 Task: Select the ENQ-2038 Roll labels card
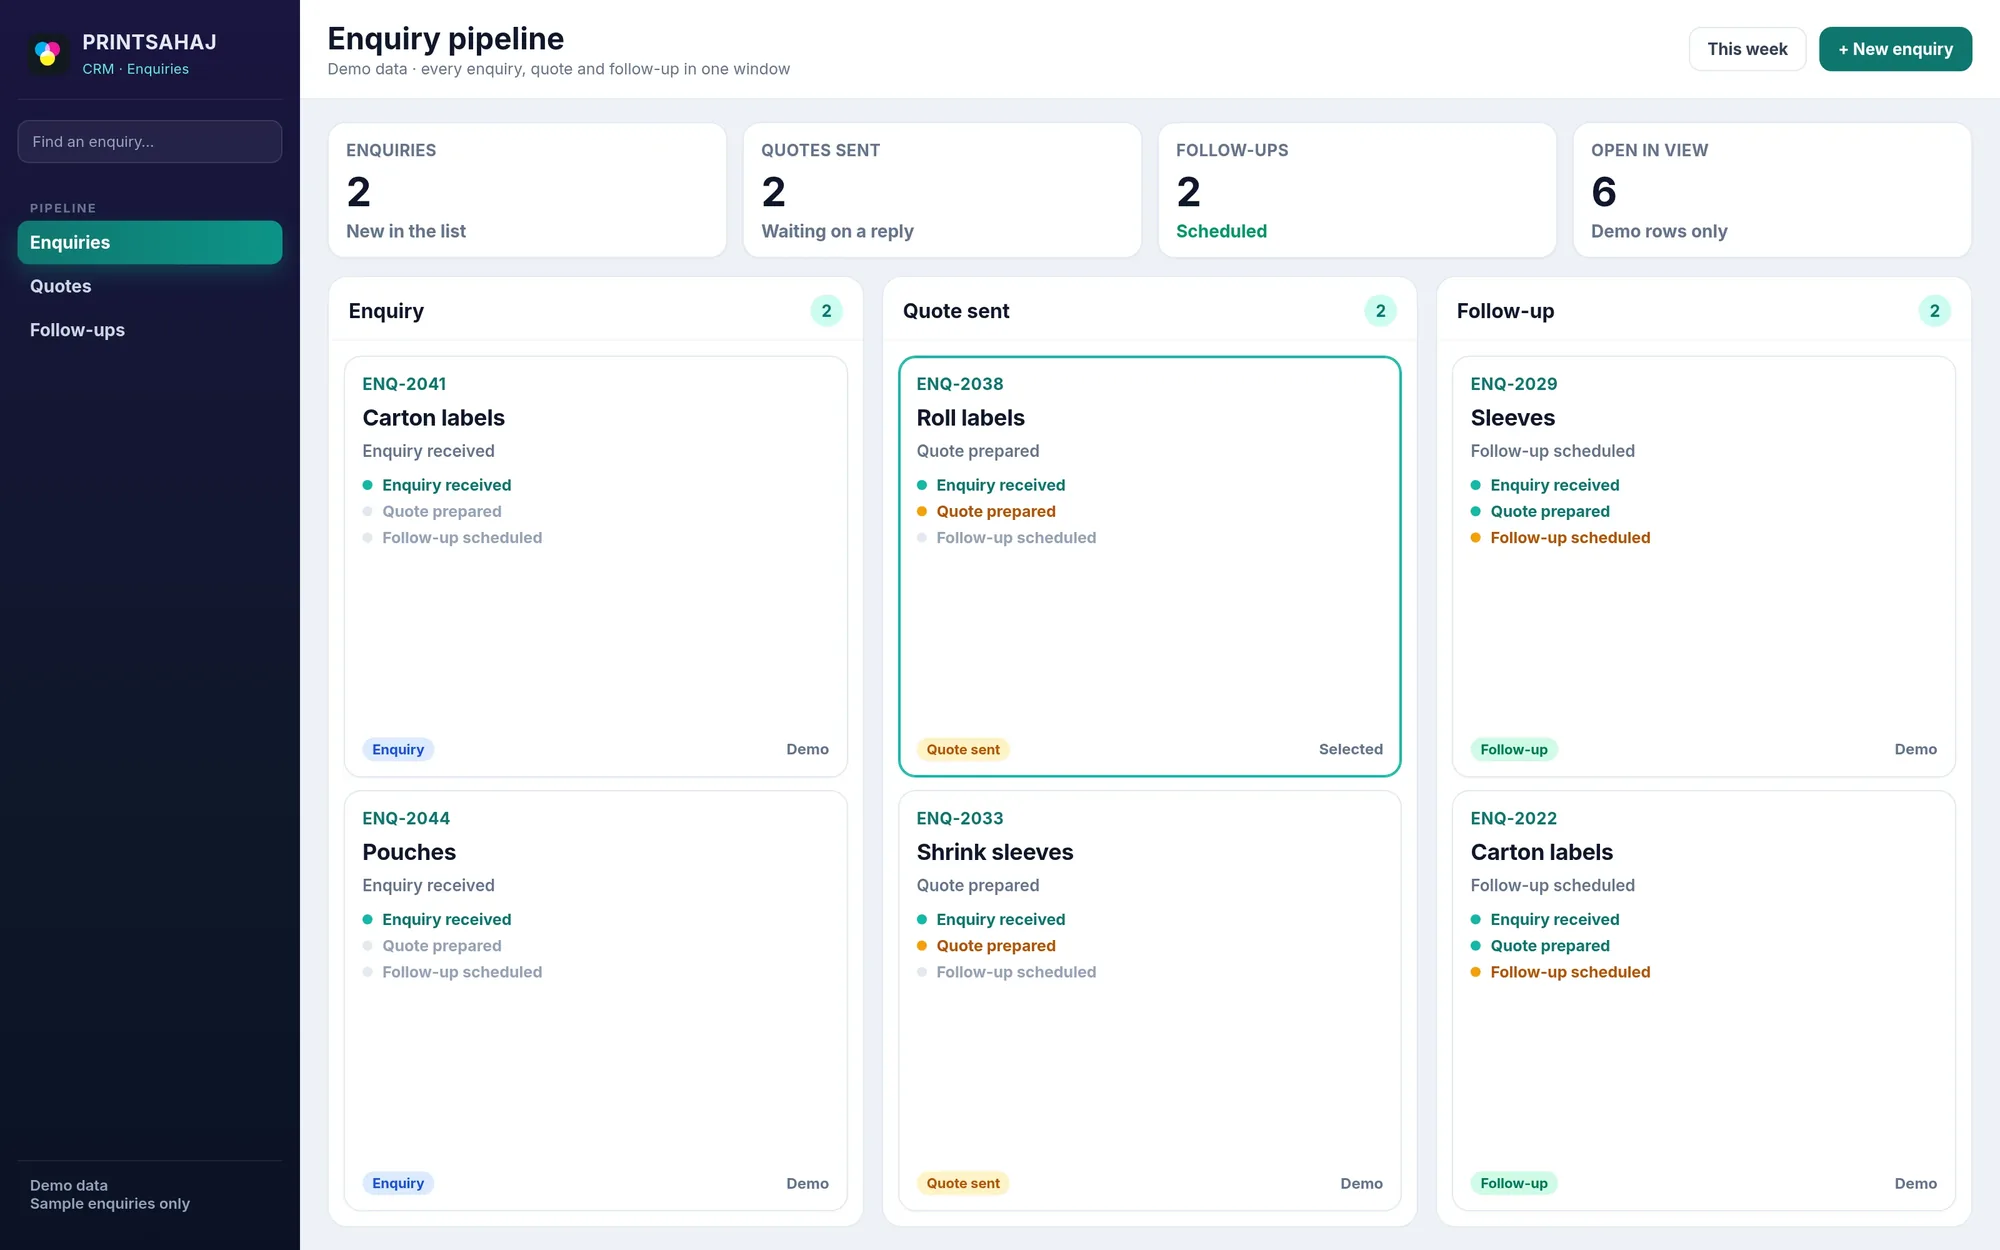1150,566
